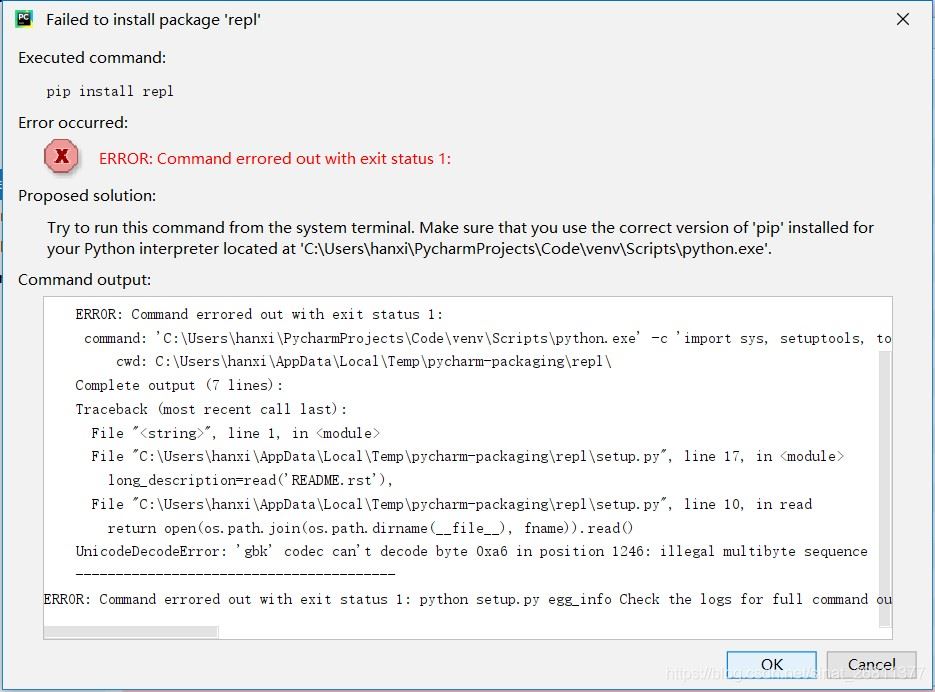Dismiss the dialog using Cancel
The height and width of the screenshot is (692, 935).
point(871,665)
